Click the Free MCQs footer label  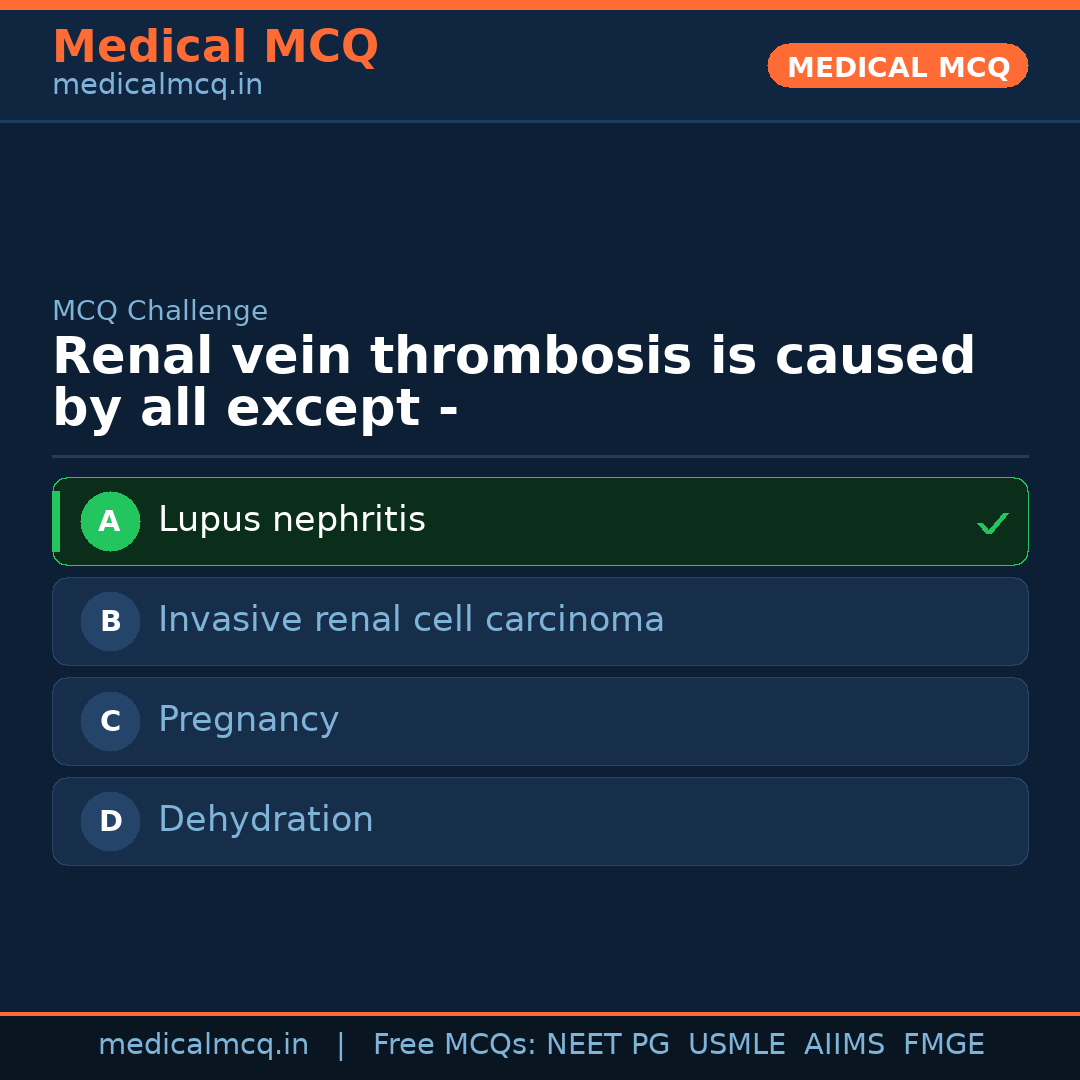454,1045
